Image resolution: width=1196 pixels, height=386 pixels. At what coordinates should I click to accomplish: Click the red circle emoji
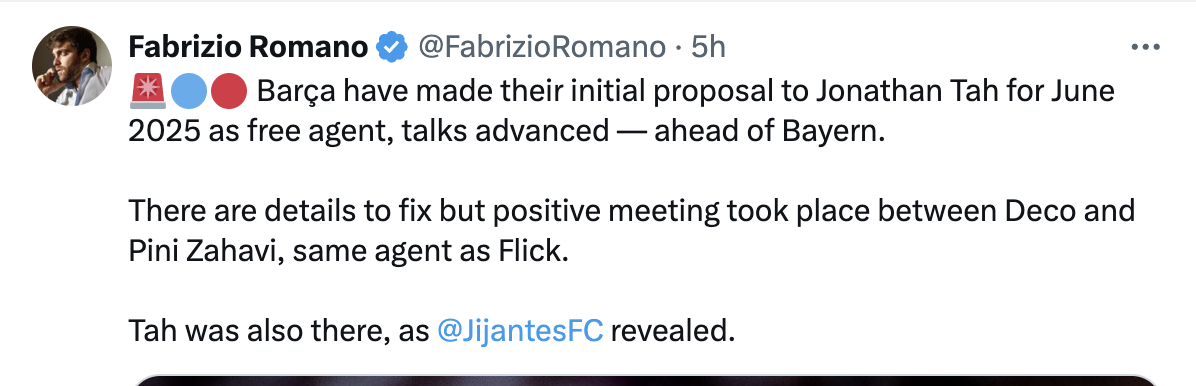[x=229, y=92]
